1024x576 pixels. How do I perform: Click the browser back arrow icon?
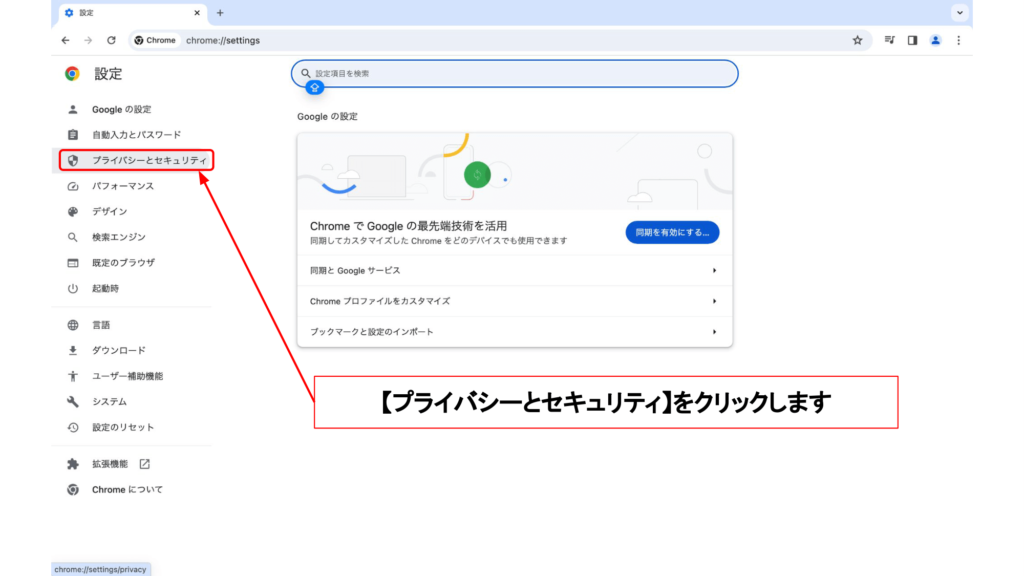pos(65,40)
